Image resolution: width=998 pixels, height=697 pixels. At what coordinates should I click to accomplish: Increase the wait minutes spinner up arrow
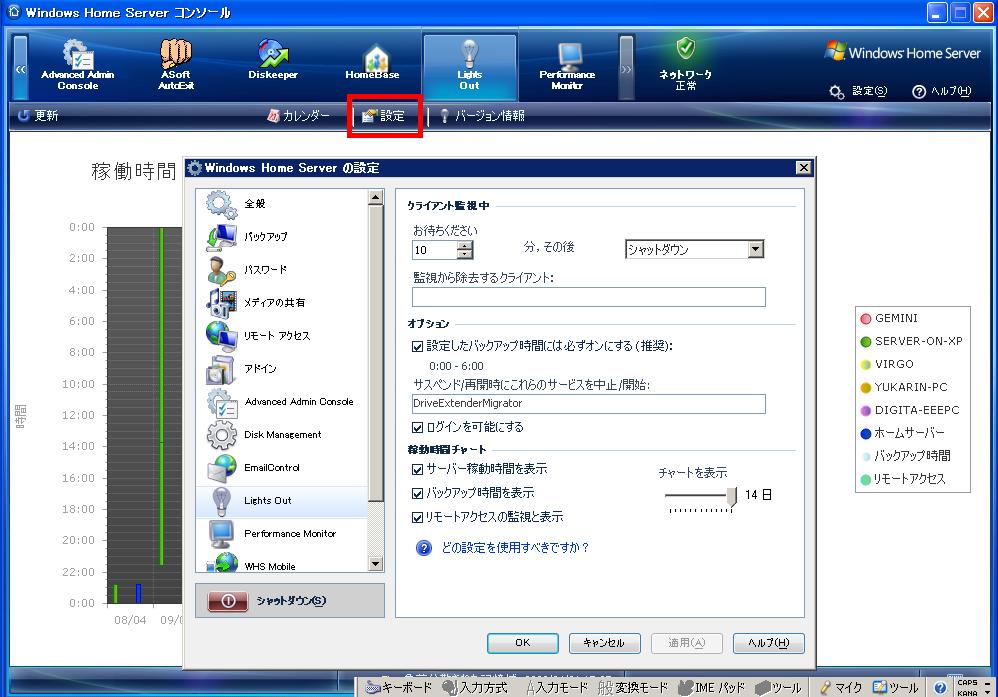(465, 246)
